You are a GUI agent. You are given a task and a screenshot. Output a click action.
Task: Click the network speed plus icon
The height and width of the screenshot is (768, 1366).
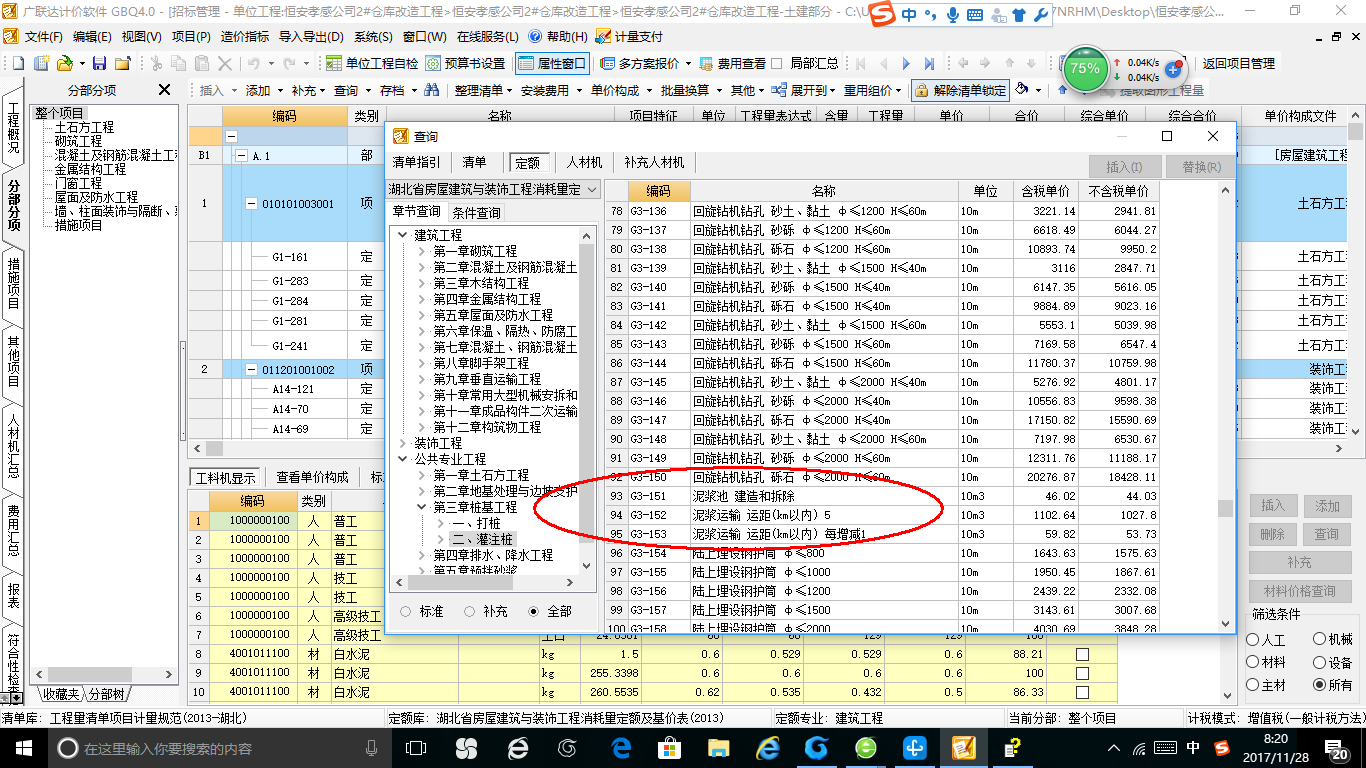click(x=1173, y=71)
